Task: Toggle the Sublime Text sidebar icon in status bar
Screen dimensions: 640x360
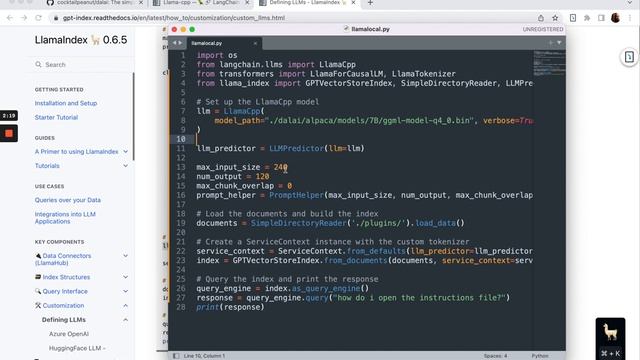Action: (x=176, y=356)
